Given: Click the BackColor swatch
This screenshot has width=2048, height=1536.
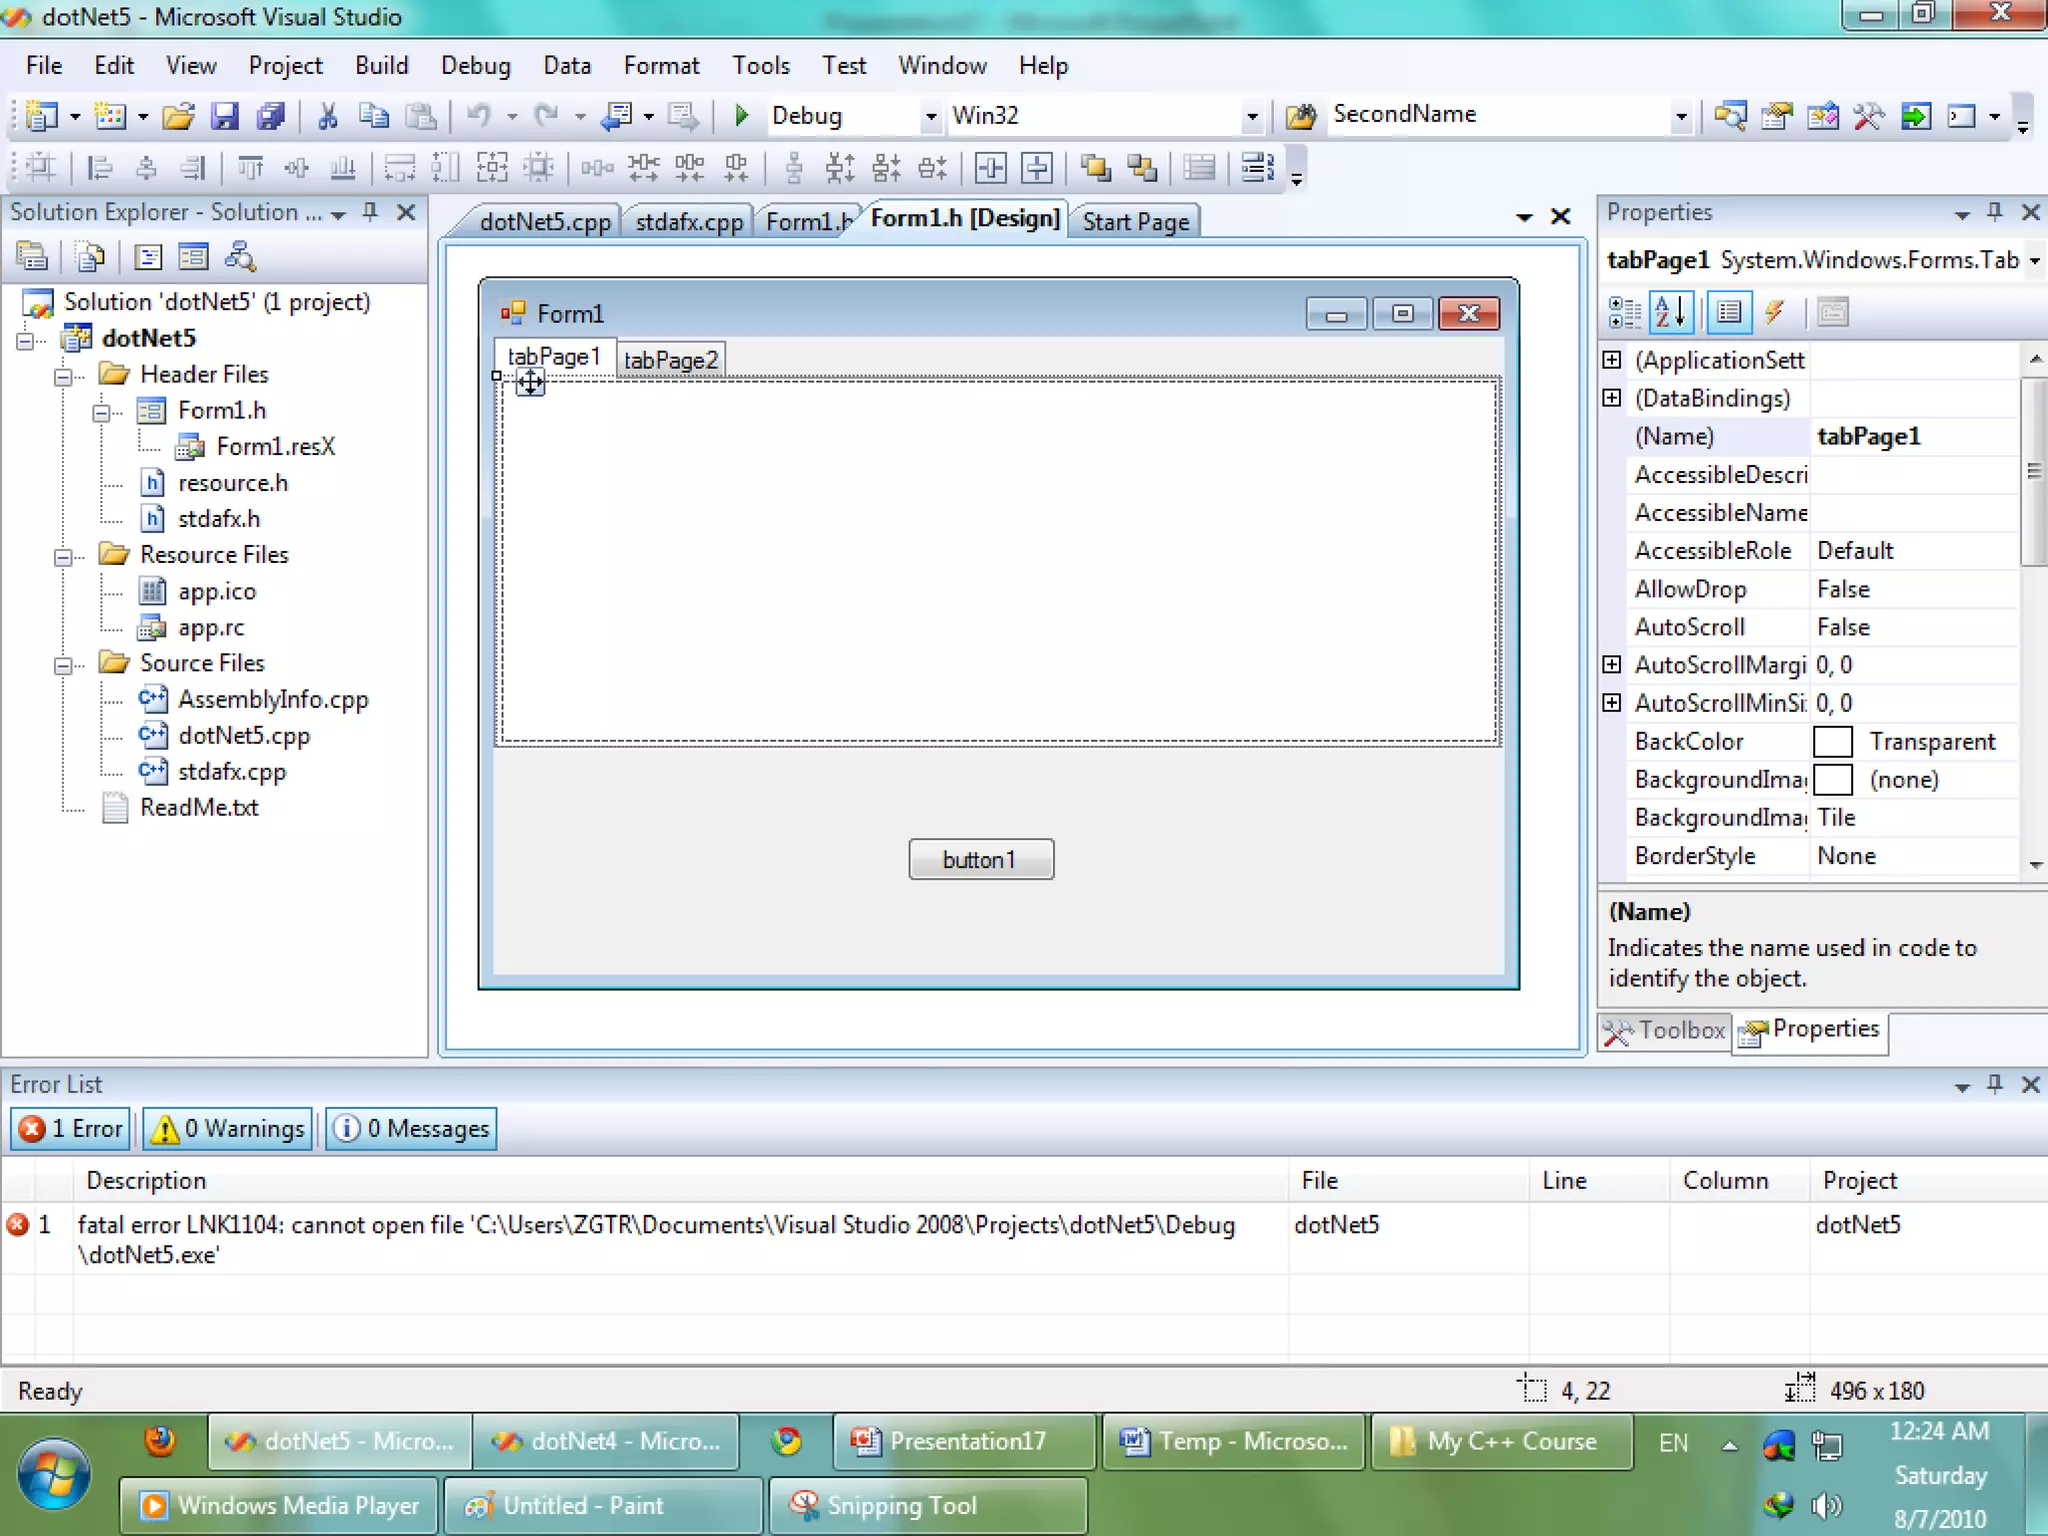Looking at the screenshot, I should click(1832, 742).
